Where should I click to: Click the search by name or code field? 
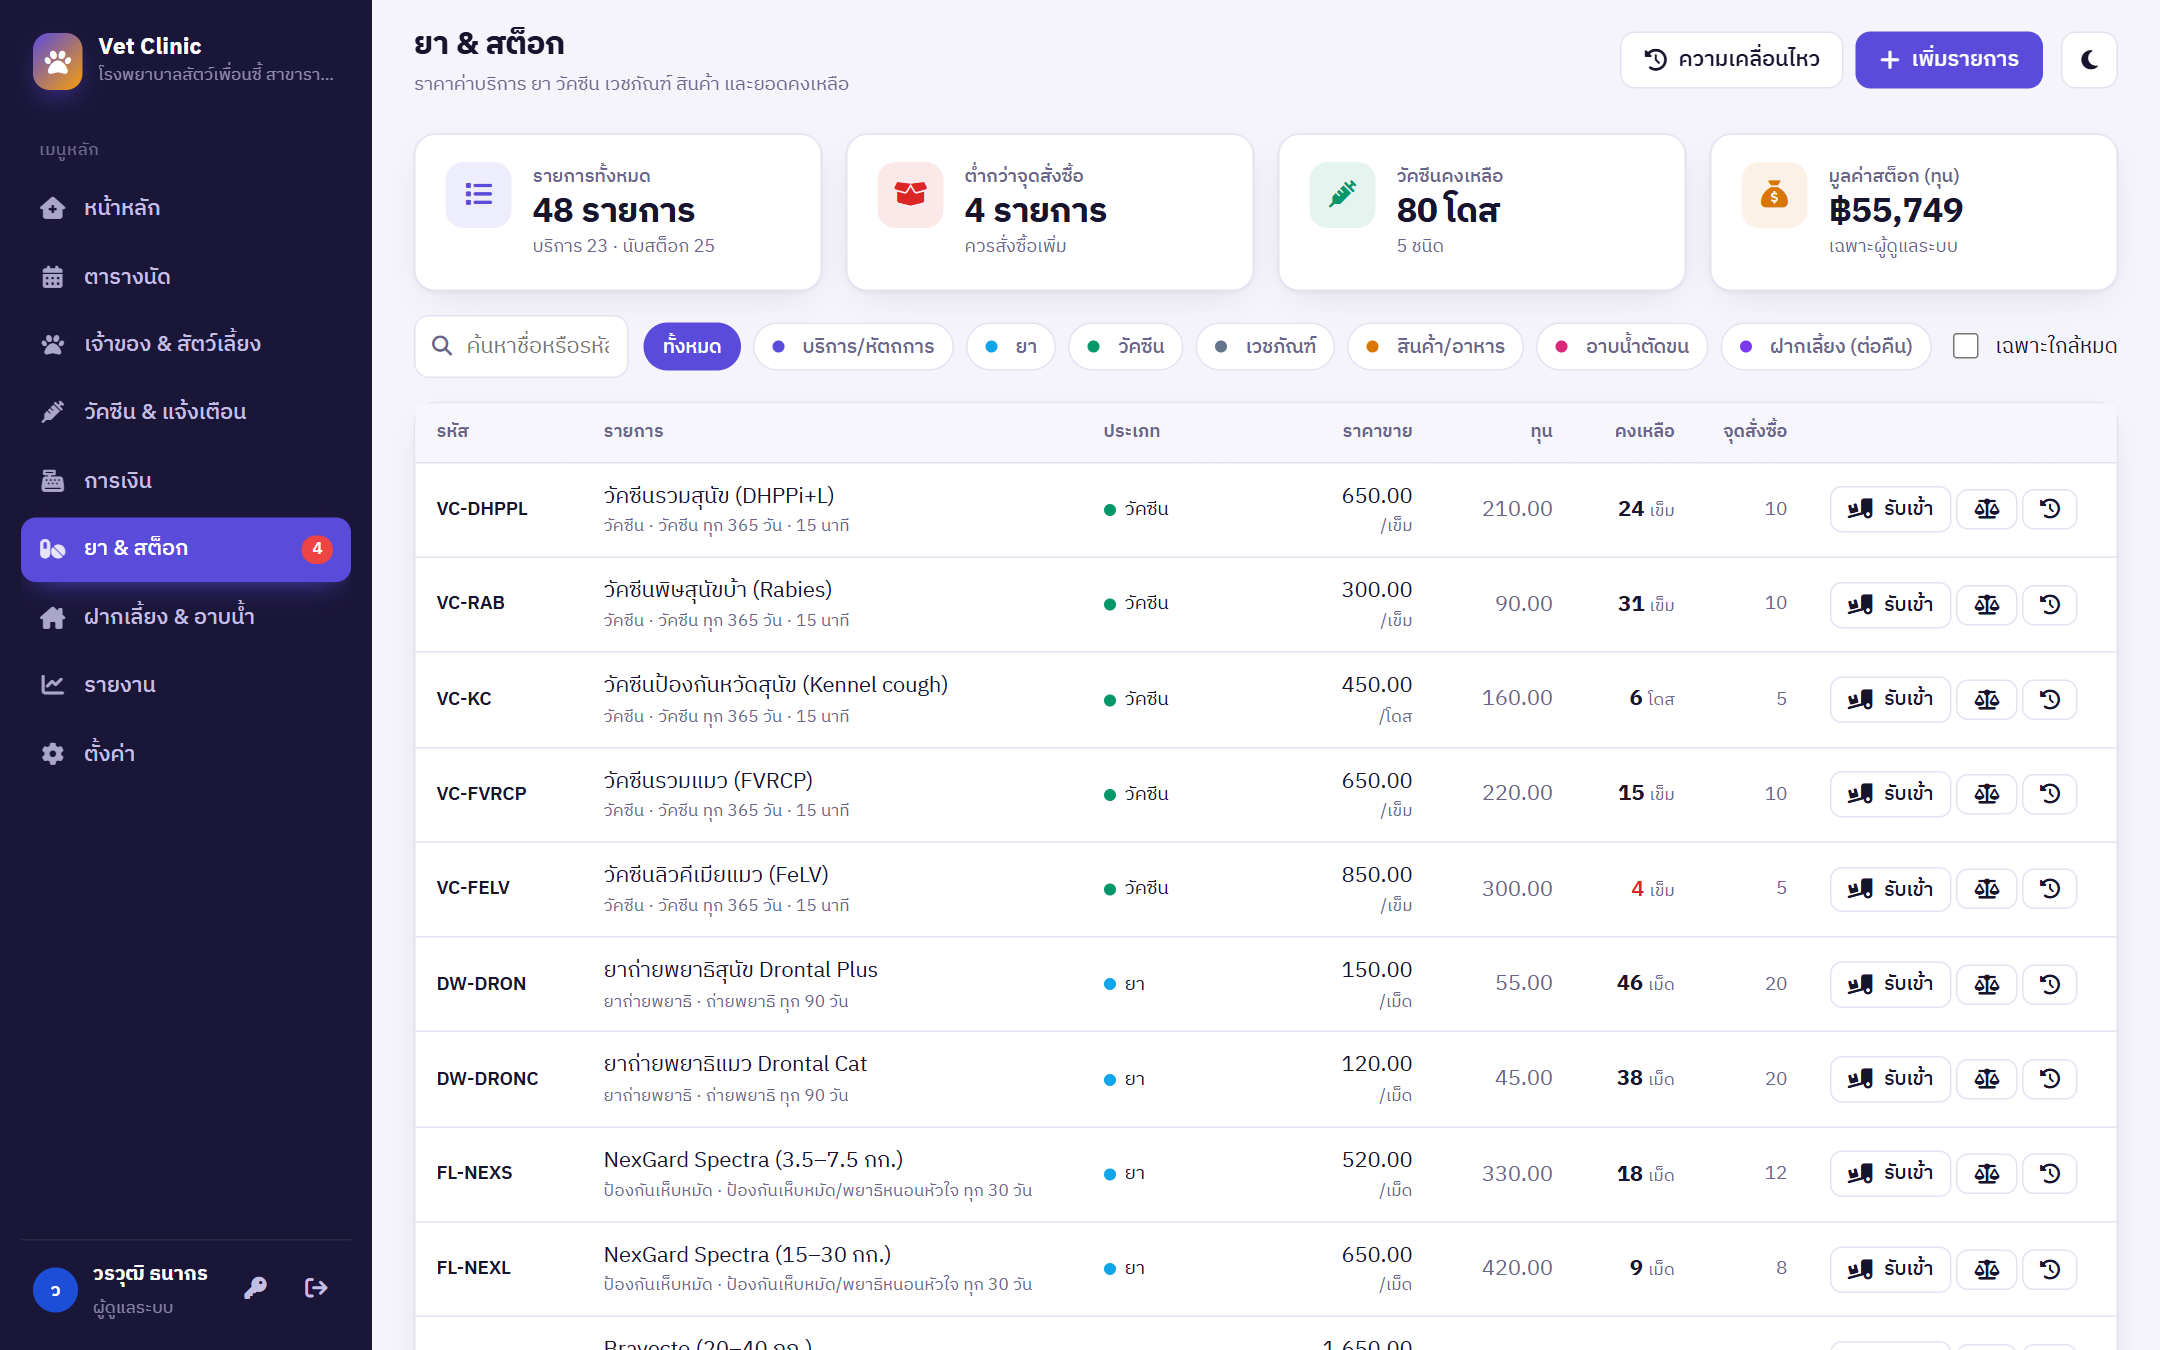(521, 346)
